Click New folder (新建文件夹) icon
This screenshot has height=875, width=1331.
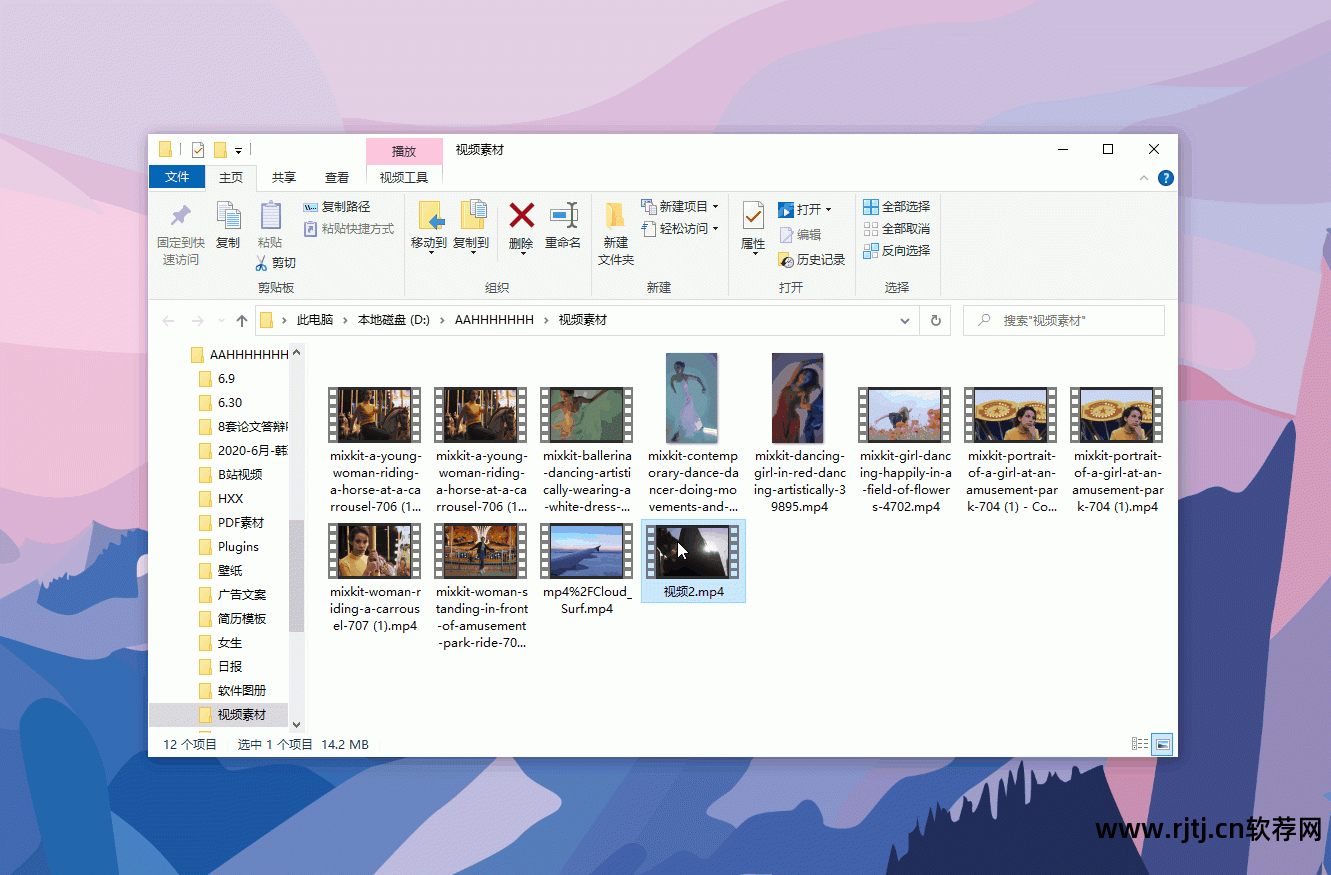[615, 215]
